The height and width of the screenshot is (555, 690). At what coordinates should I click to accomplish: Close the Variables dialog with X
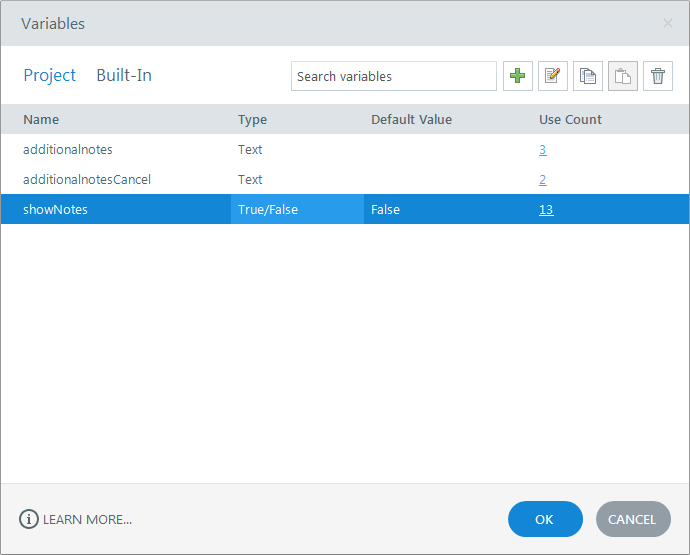click(668, 23)
